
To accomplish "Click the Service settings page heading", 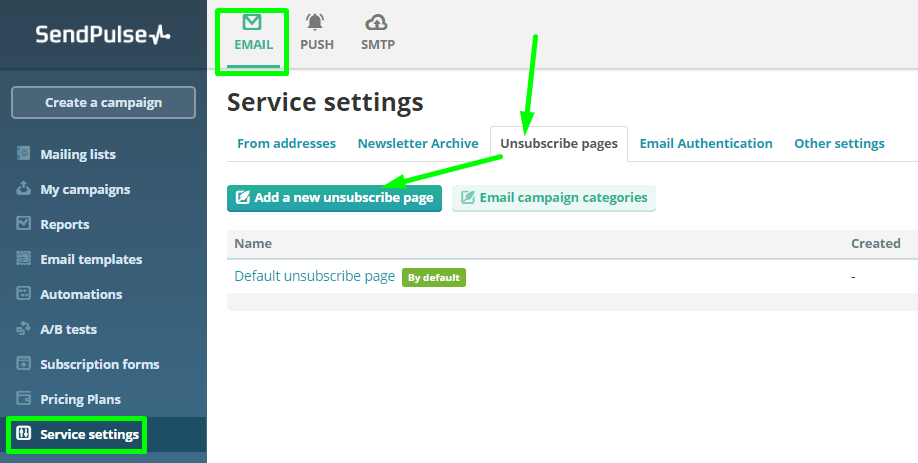I will [325, 102].
